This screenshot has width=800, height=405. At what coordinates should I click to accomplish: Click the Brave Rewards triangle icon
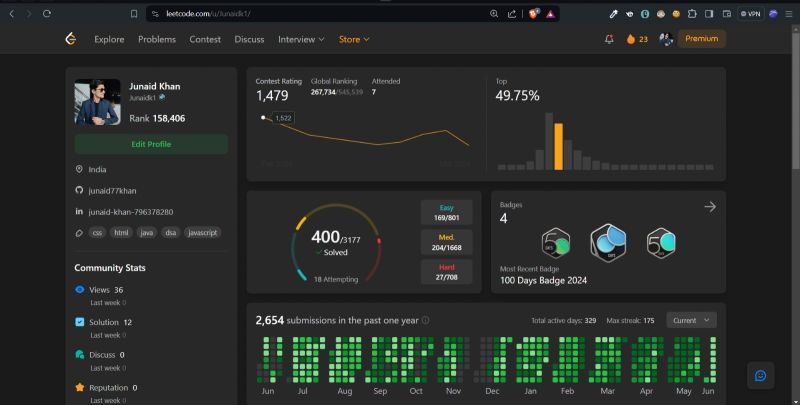tap(550, 14)
